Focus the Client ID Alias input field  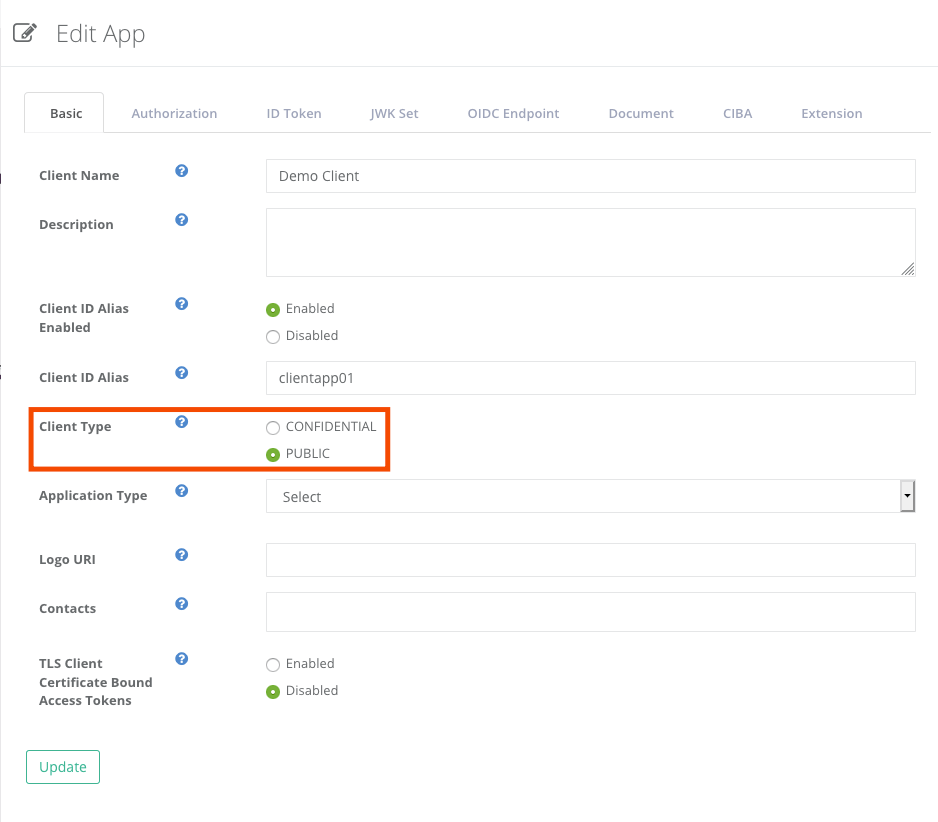(590, 377)
